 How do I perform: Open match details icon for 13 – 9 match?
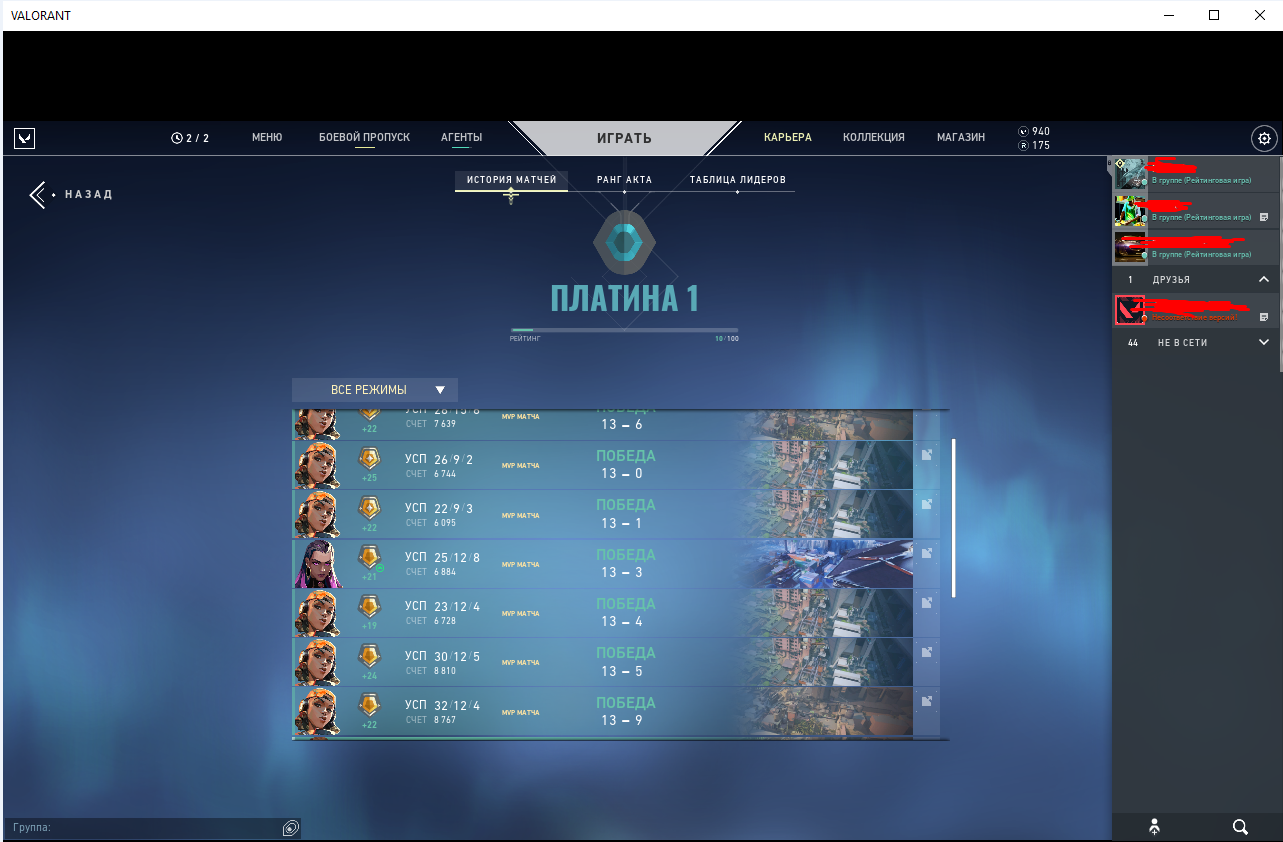click(x=927, y=701)
